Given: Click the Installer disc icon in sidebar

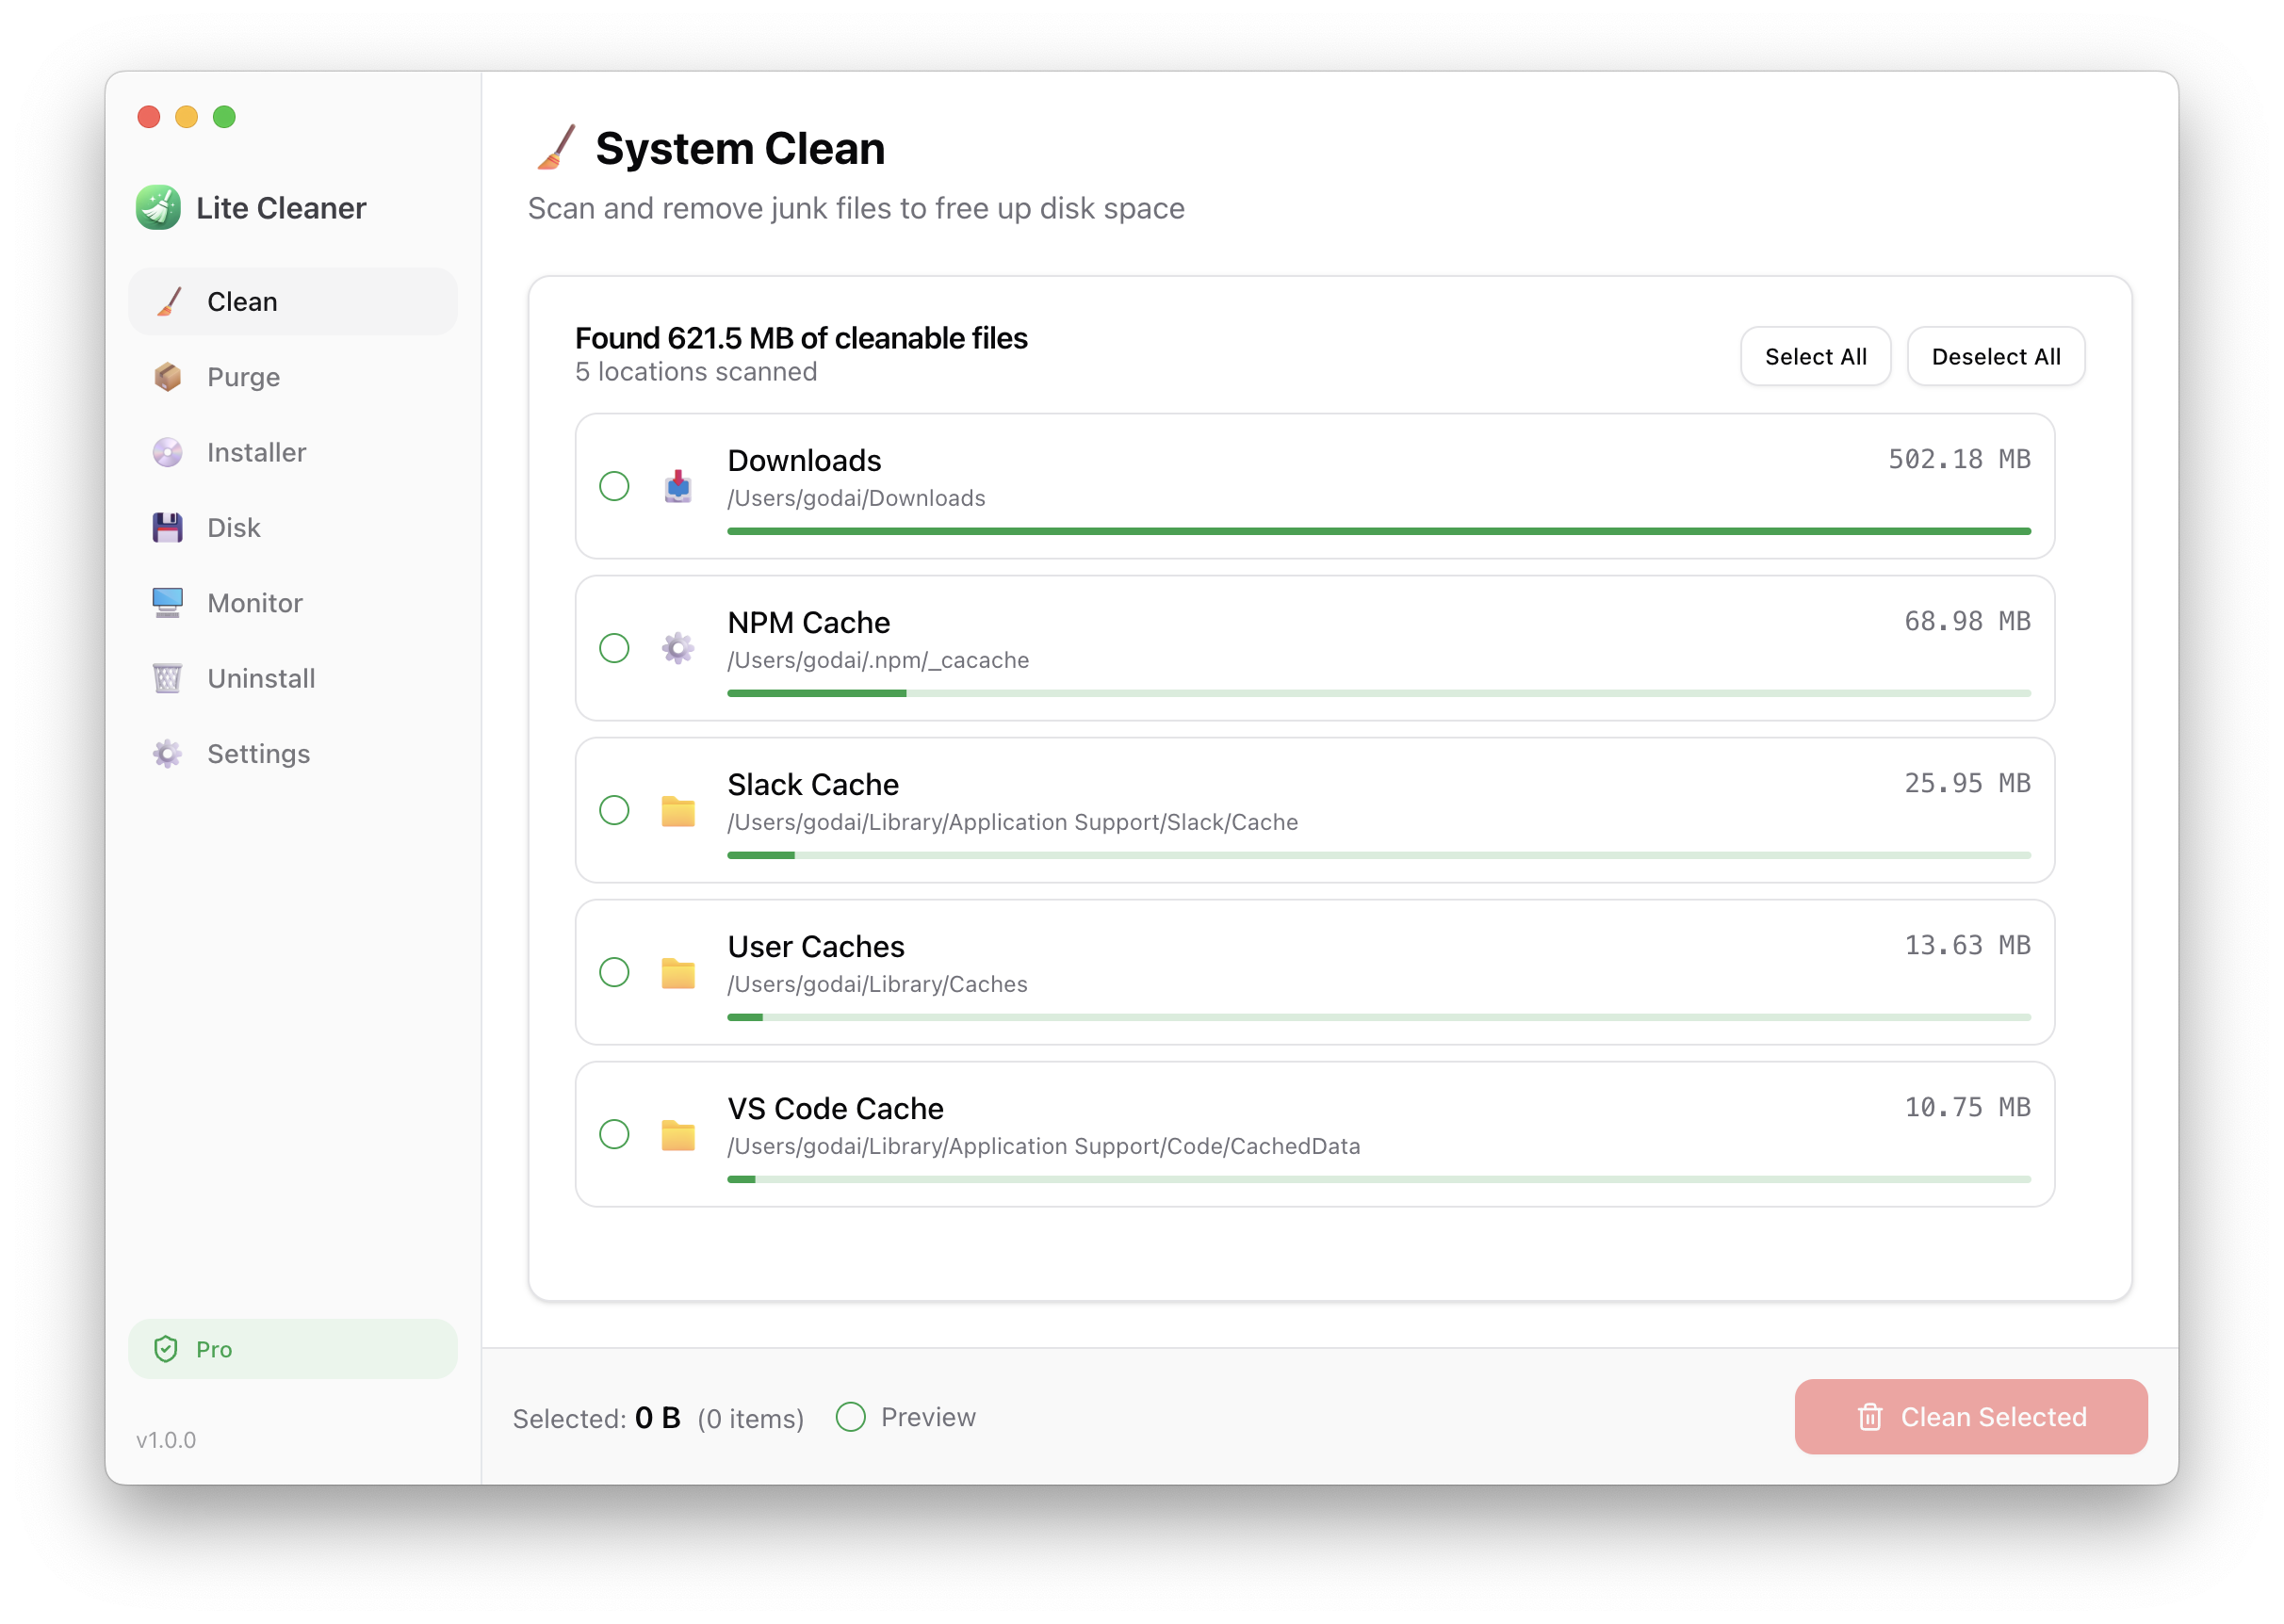Looking at the screenshot, I should pos(168,452).
